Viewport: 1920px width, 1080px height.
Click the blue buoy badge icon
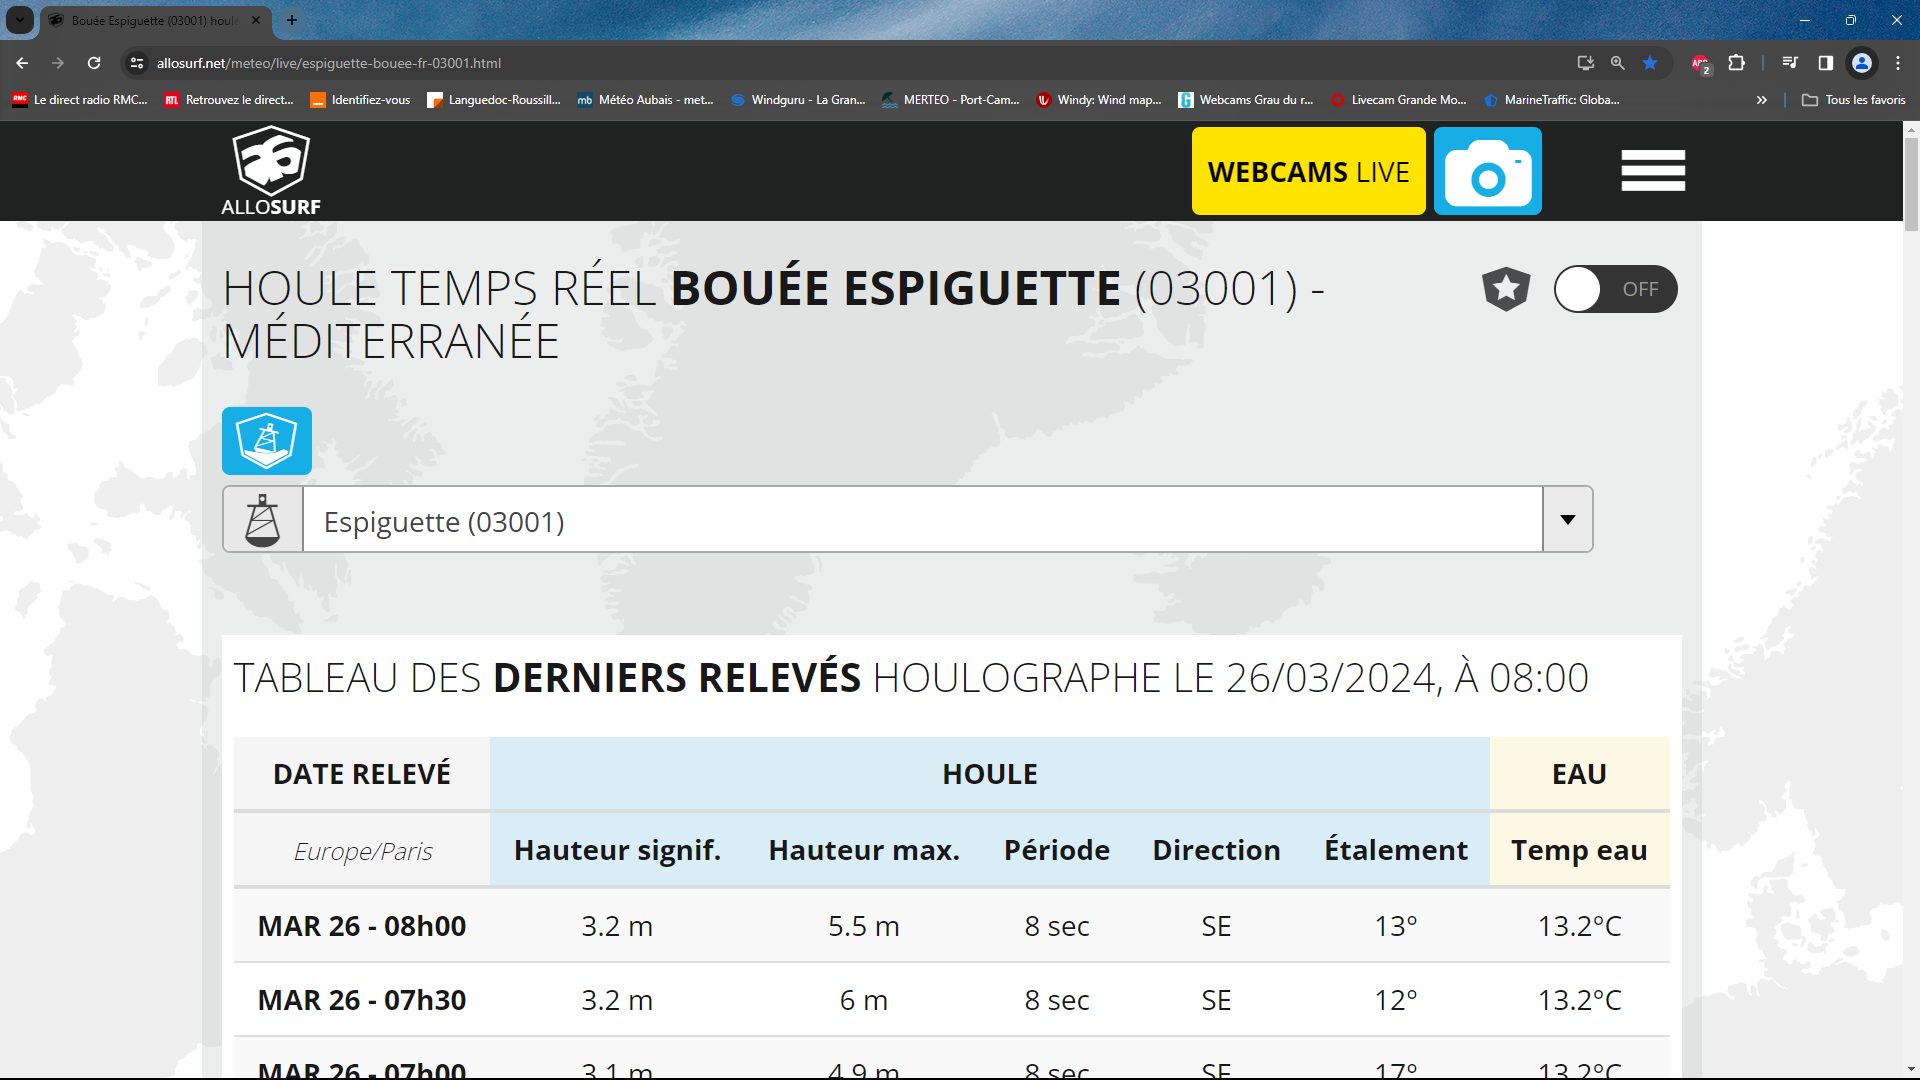click(266, 440)
